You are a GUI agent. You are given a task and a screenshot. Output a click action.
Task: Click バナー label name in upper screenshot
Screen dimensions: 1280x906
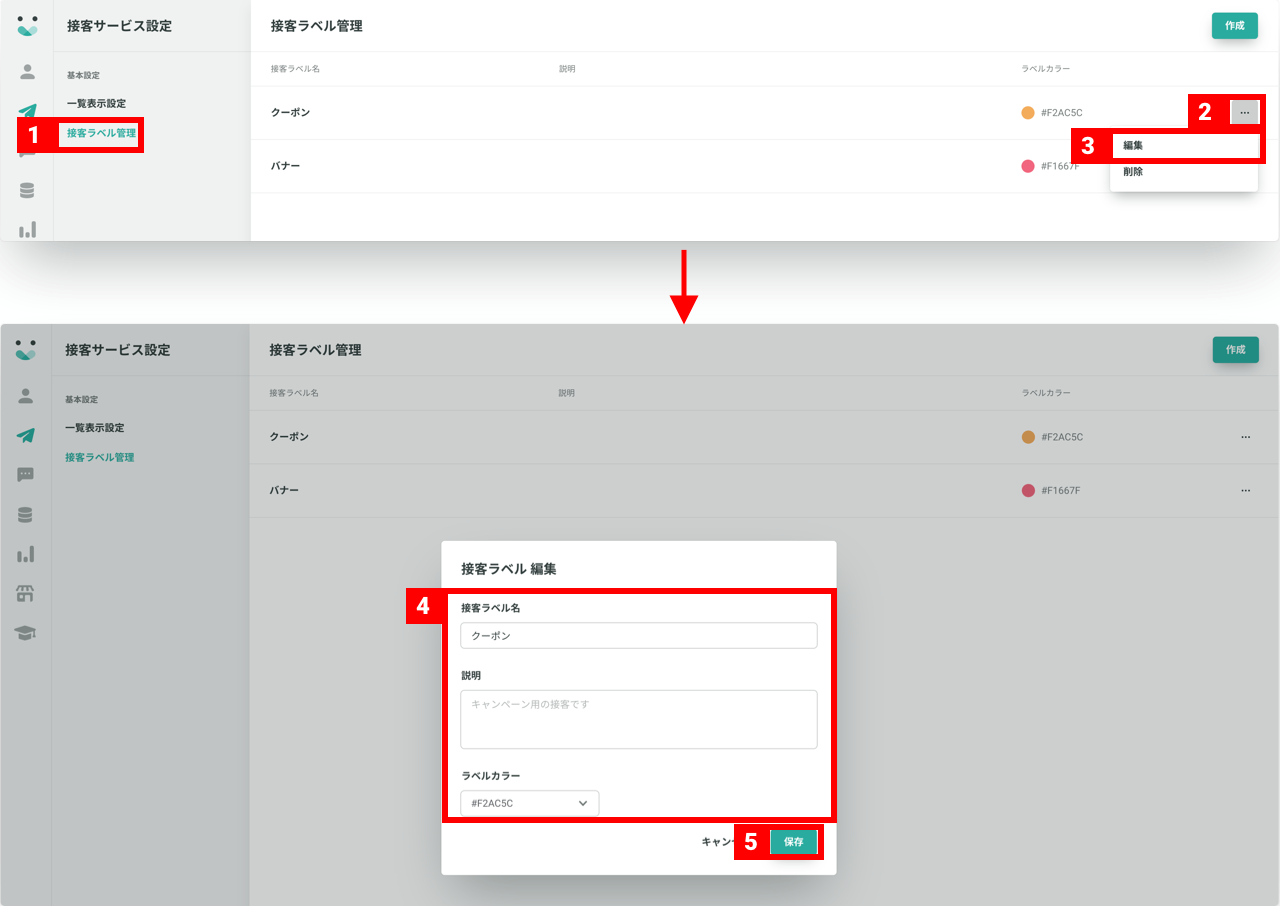(285, 166)
